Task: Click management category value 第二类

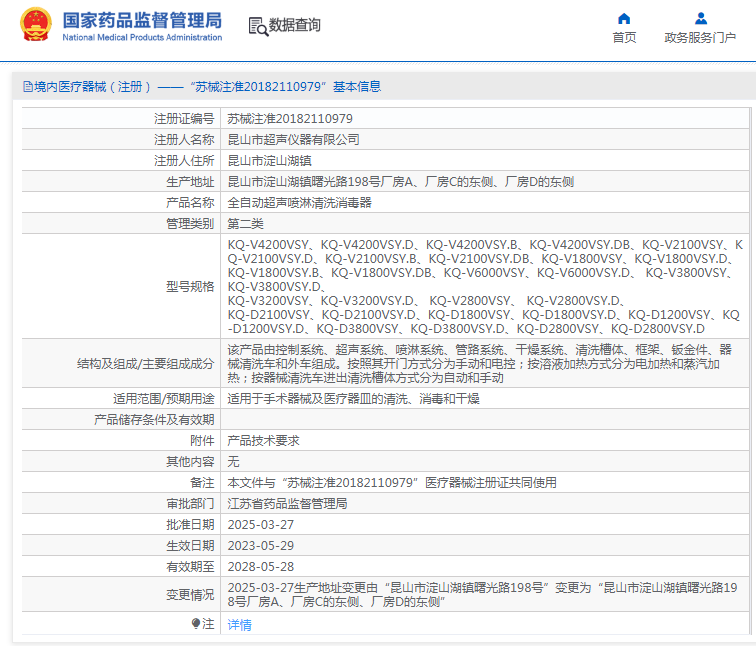Action: [x=247, y=223]
